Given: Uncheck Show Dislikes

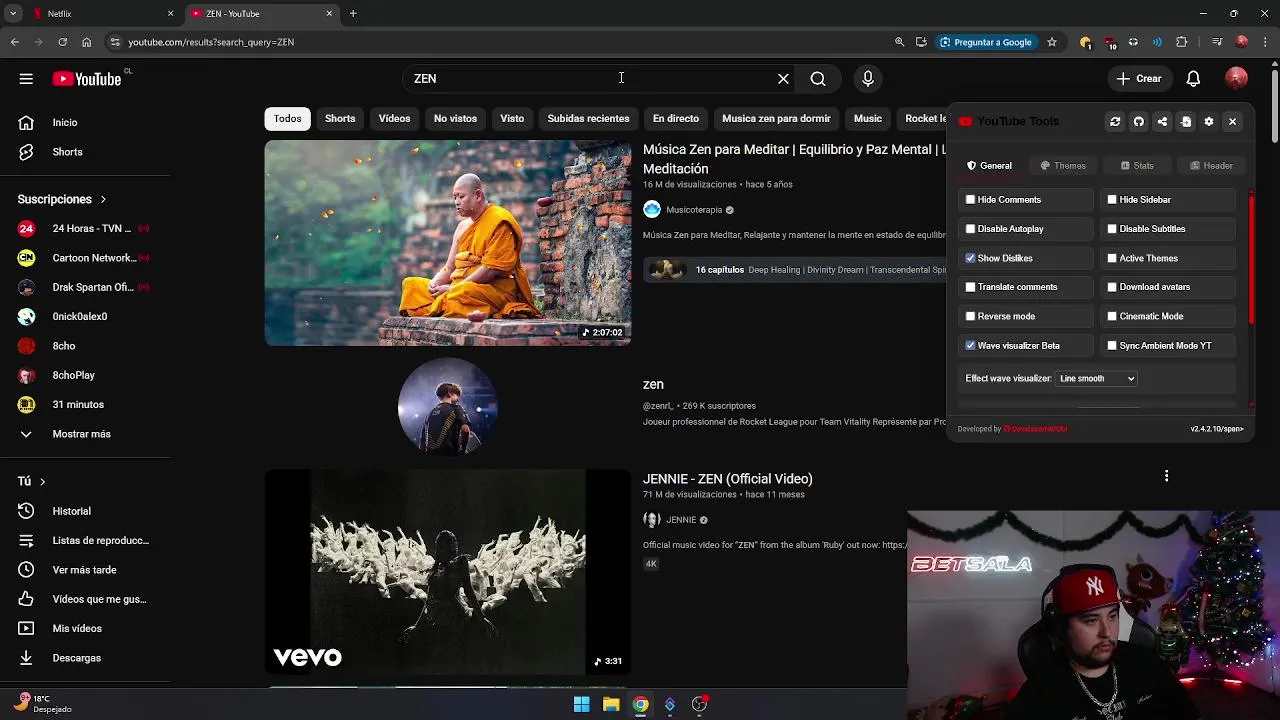Looking at the screenshot, I should click(x=970, y=258).
